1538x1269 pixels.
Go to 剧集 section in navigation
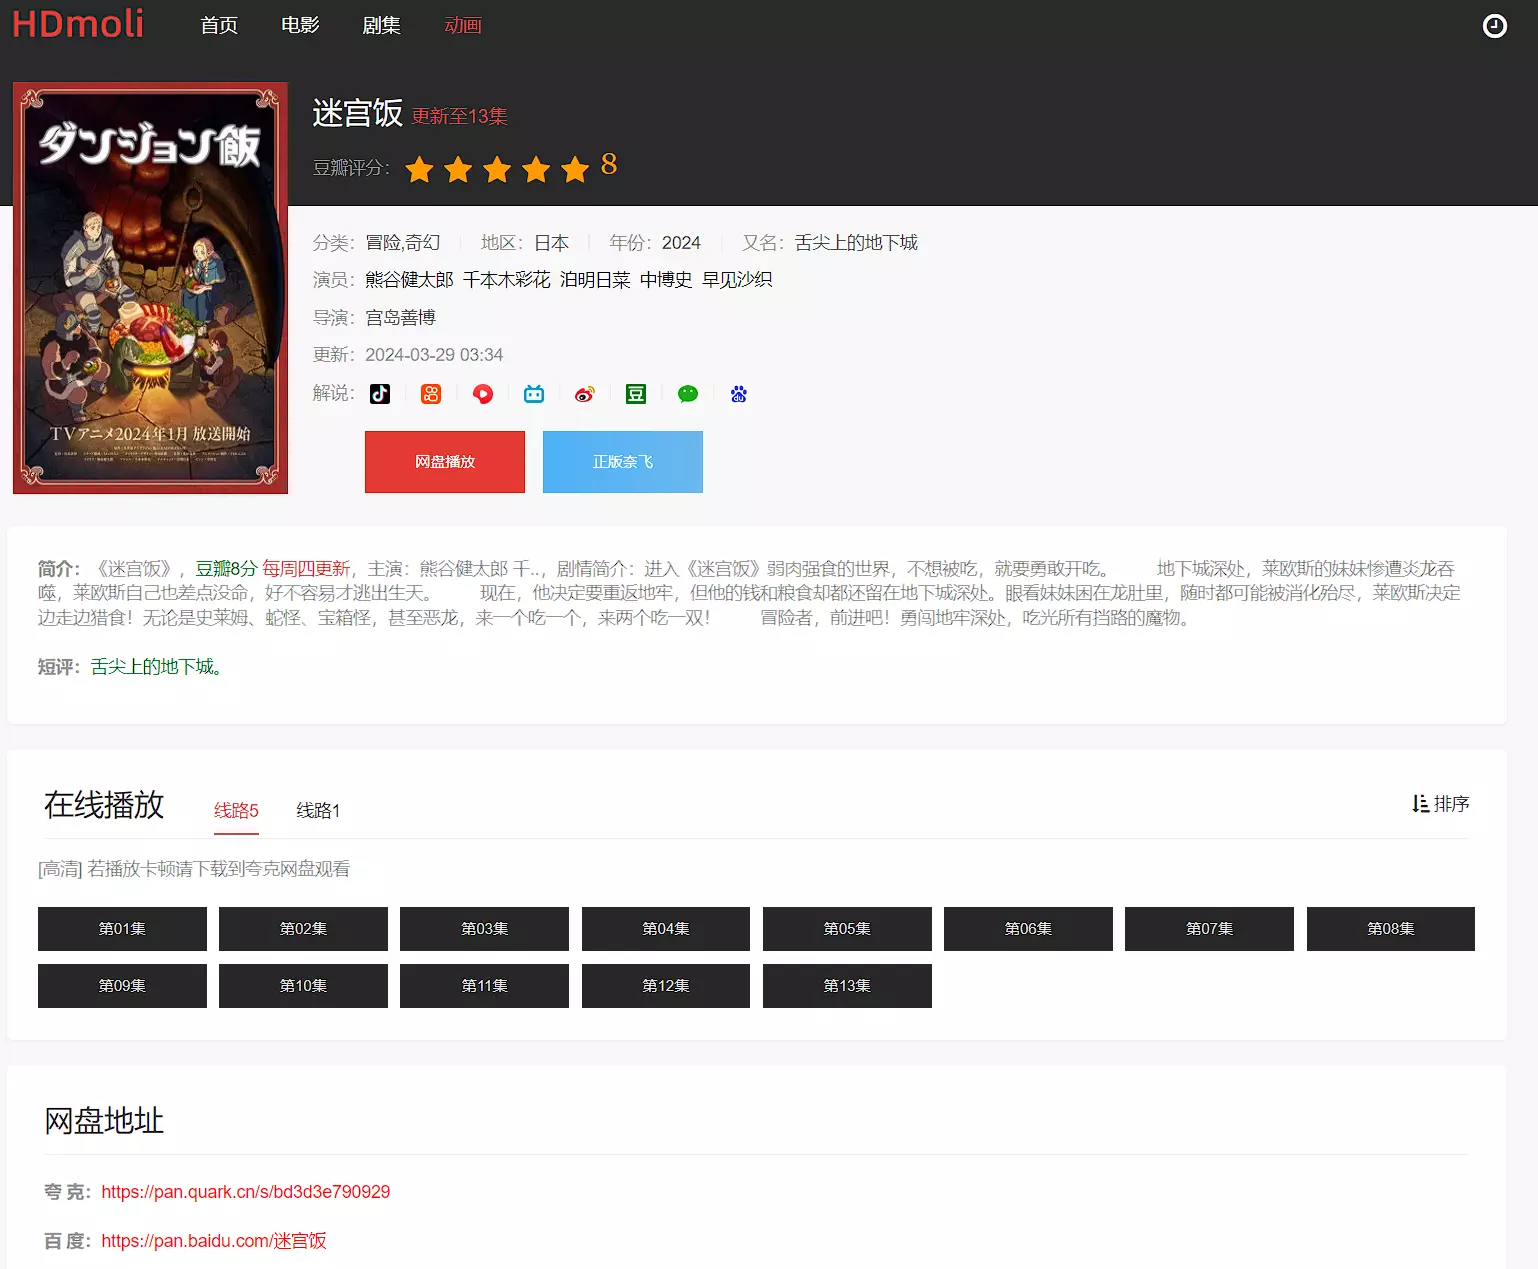click(381, 25)
